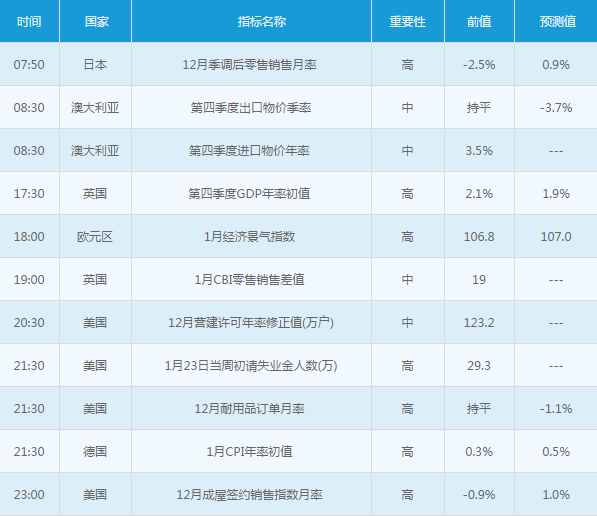Open 12月耐用品订单月率 indicator
This screenshot has width=597, height=516.
[x=249, y=409]
